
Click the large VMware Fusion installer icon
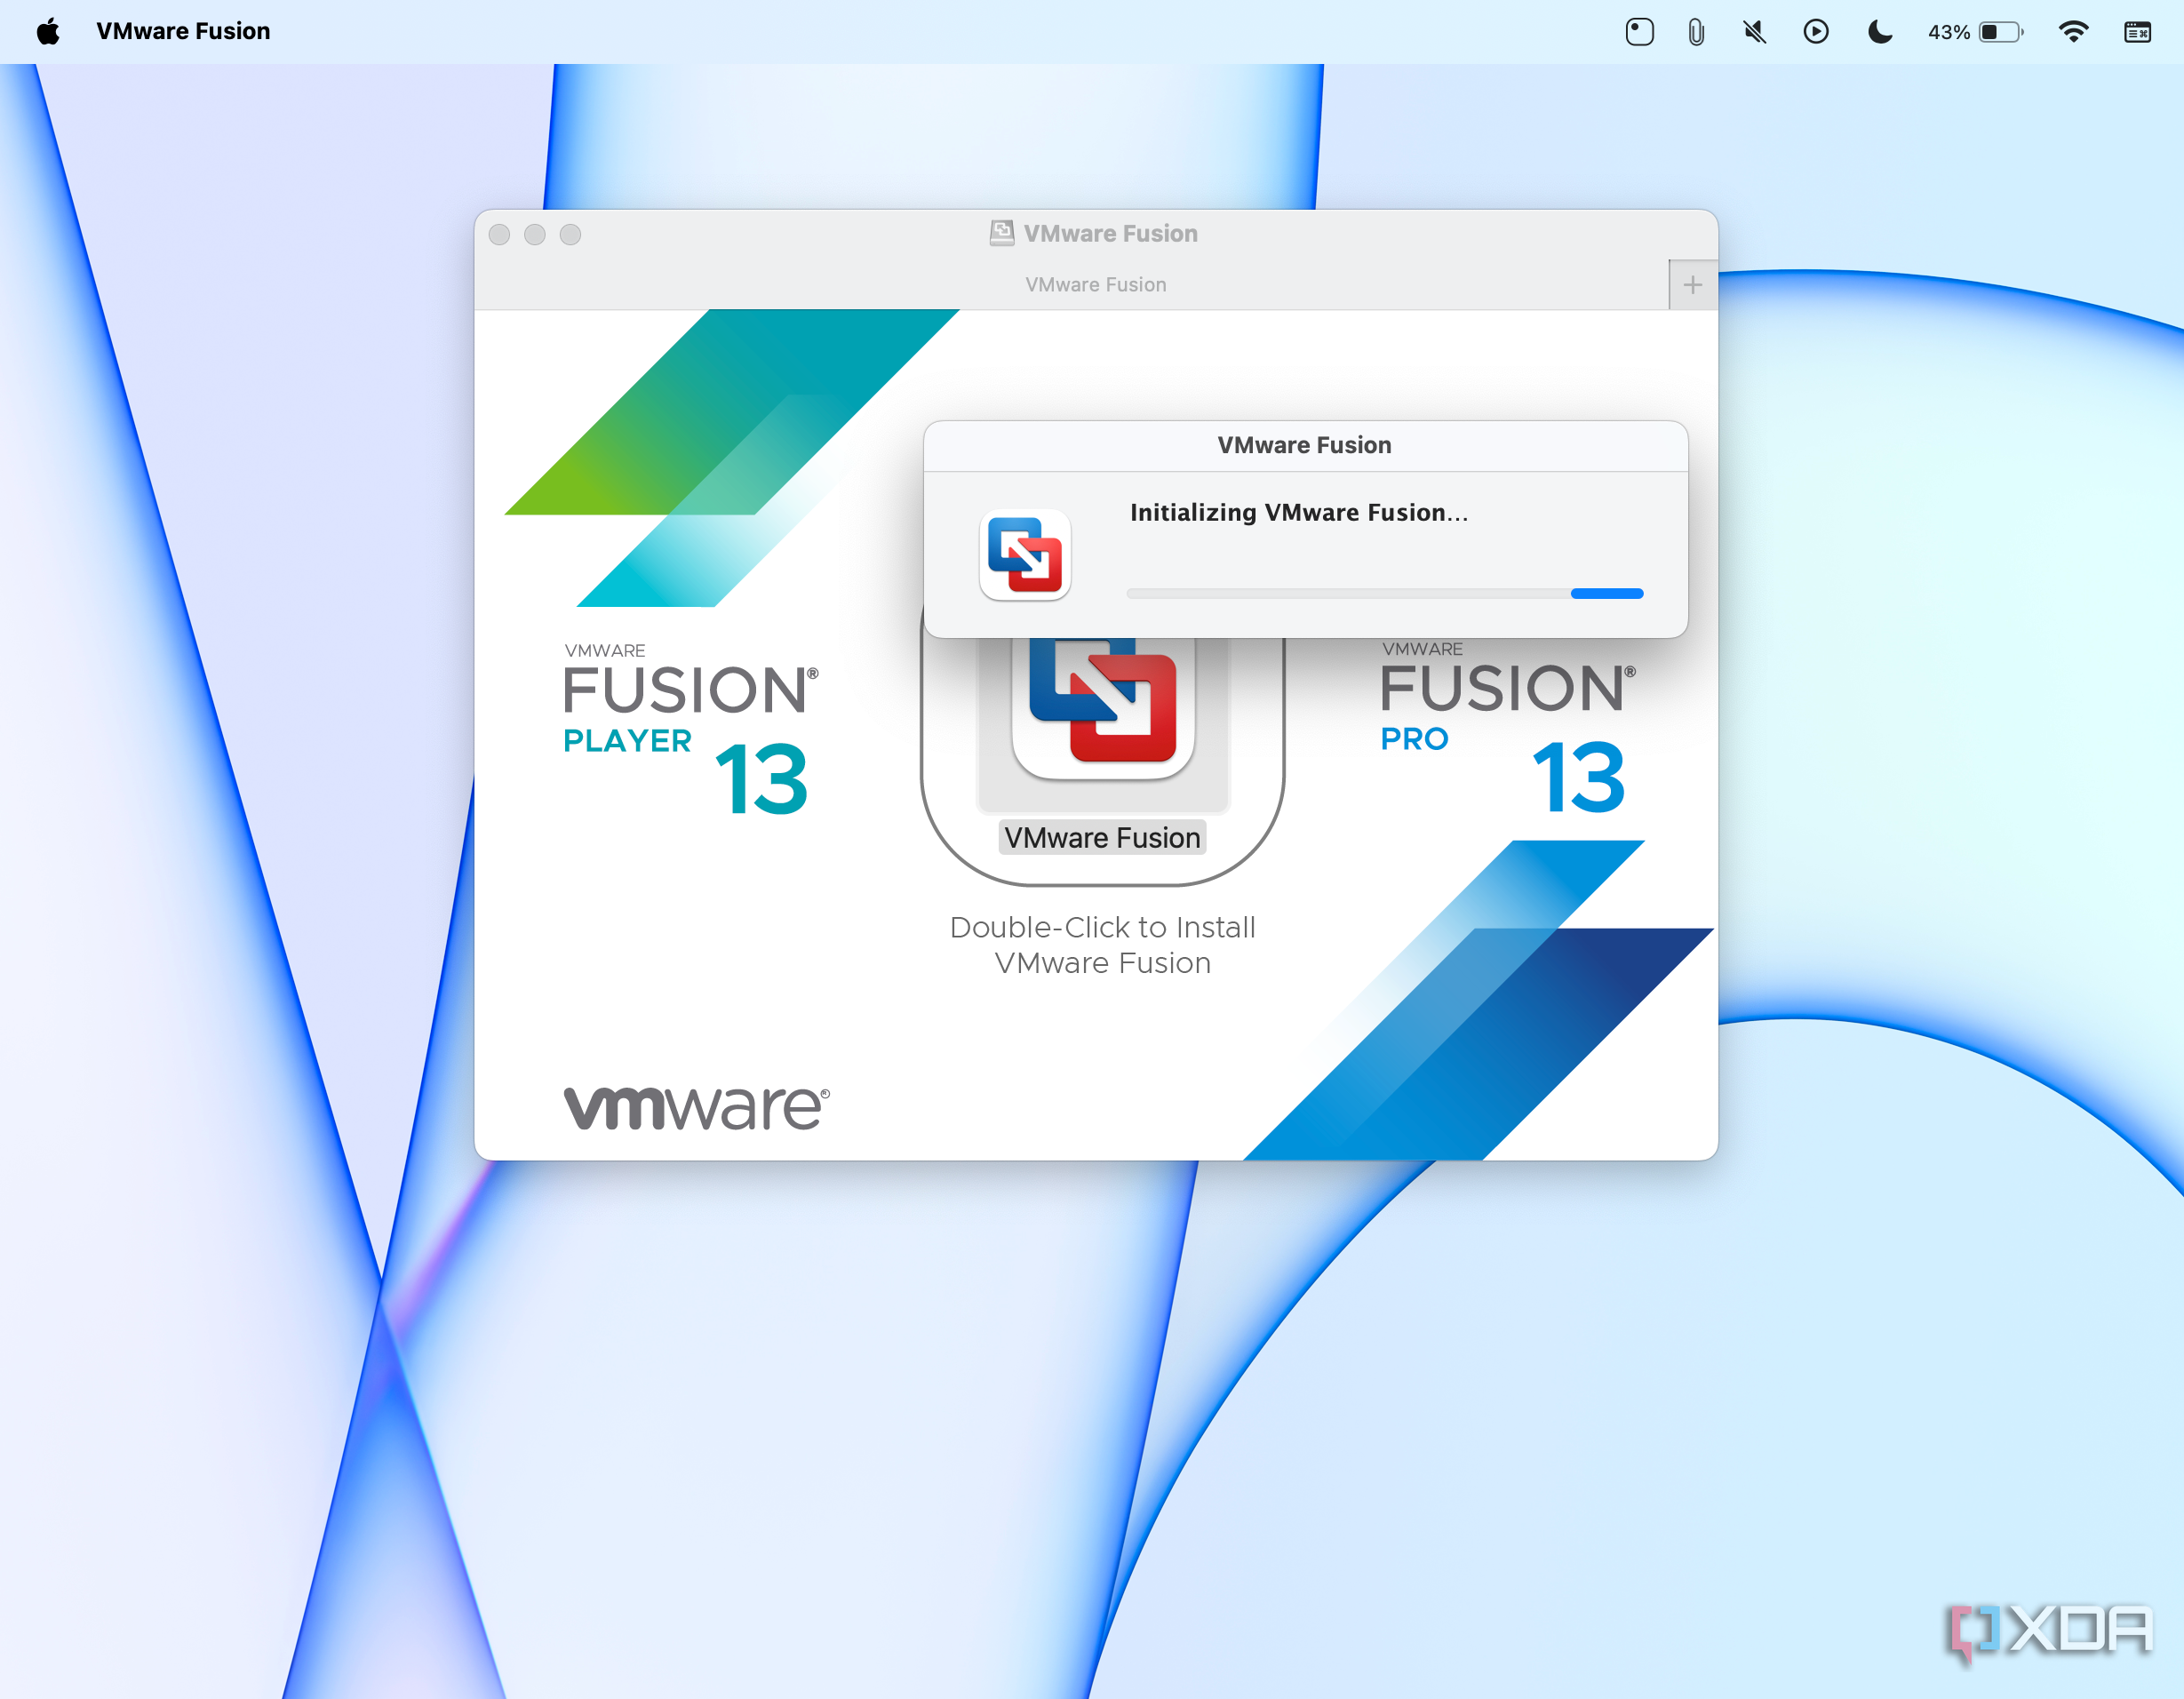point(1103,710)
